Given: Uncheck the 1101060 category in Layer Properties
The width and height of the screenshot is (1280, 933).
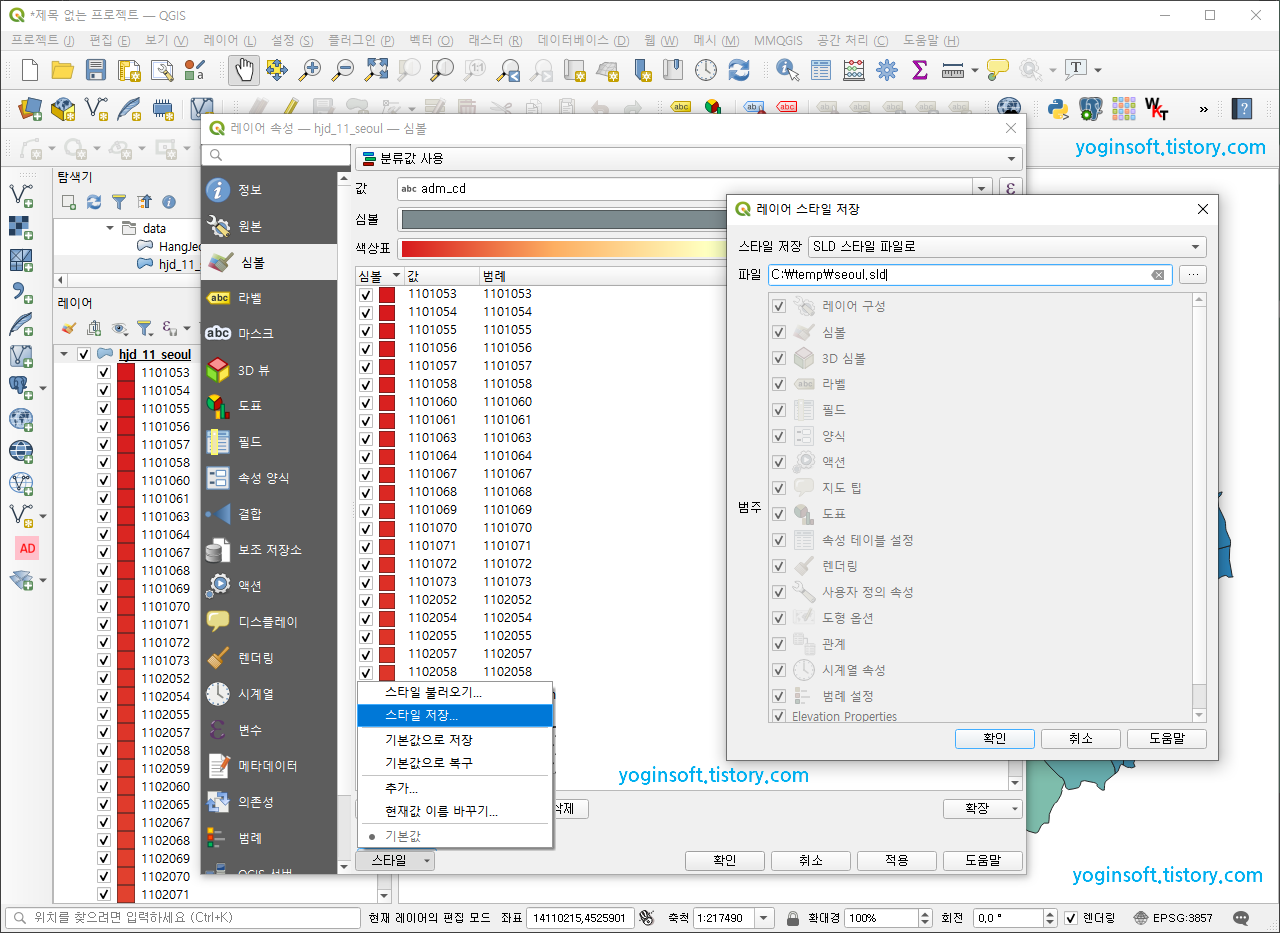Looking at the screenshot, I should point(366,402).
